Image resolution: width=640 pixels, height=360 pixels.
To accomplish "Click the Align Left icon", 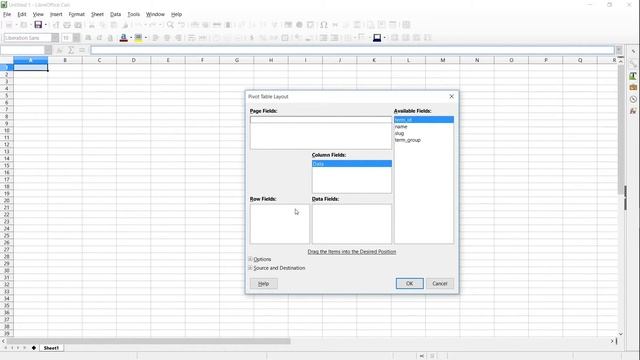I will tap(156, 38).
